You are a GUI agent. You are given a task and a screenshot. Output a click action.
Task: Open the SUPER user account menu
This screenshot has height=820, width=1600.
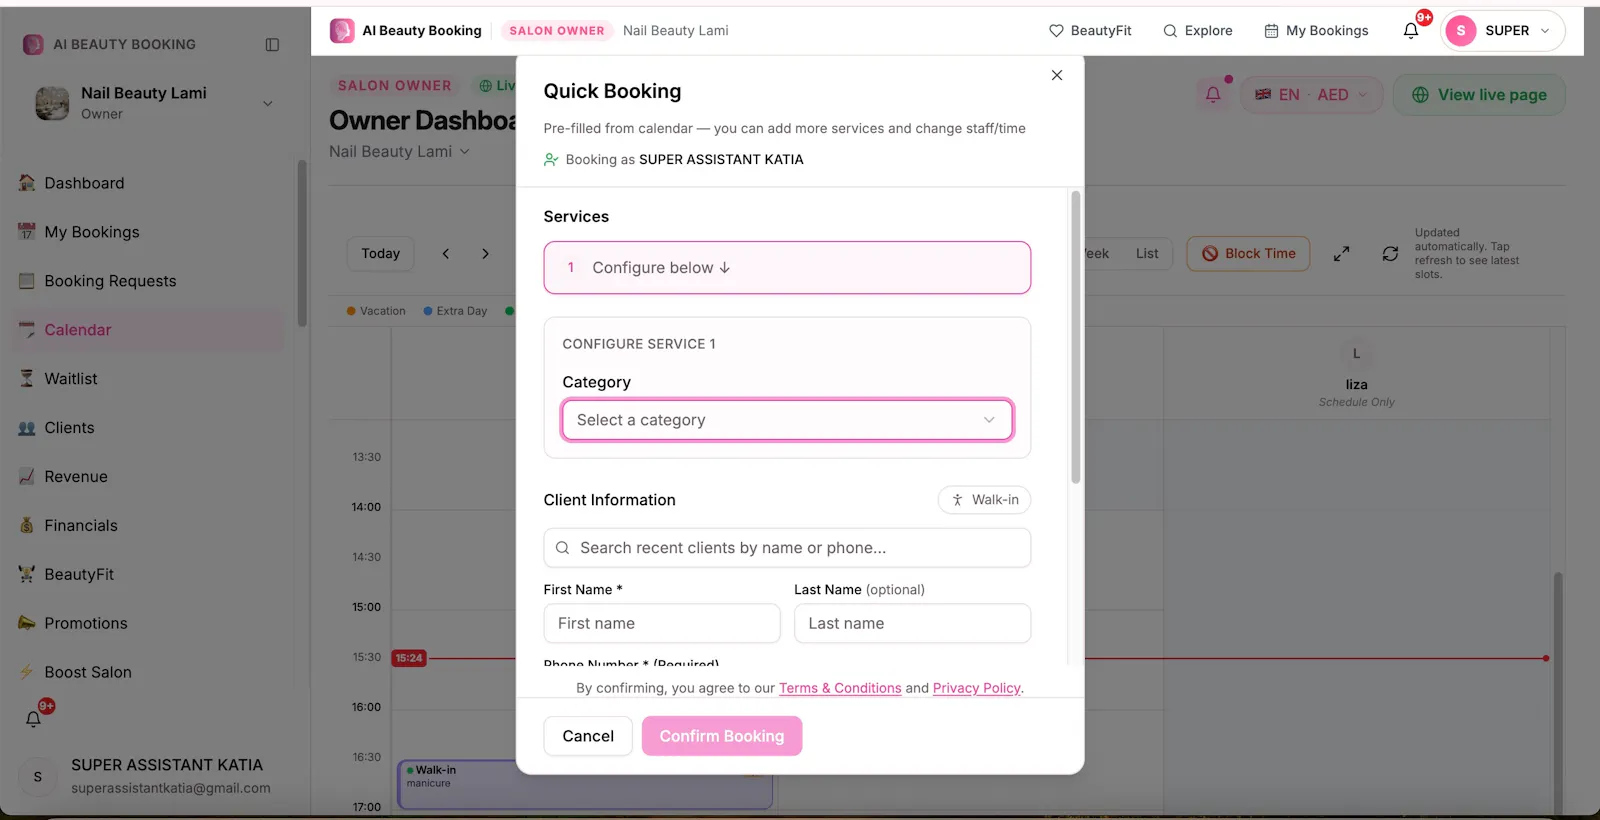coord(1503,31)
